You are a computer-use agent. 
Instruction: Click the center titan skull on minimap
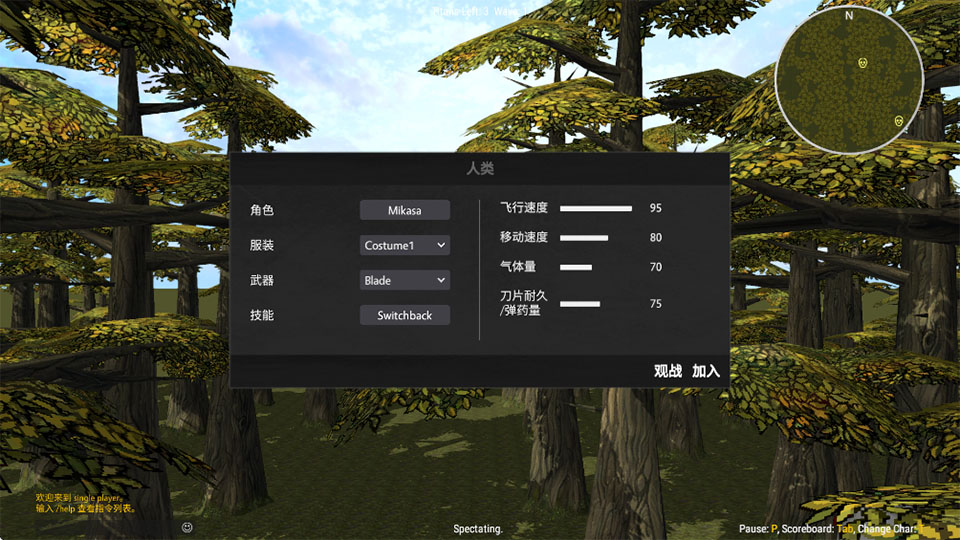click(863, 62)
